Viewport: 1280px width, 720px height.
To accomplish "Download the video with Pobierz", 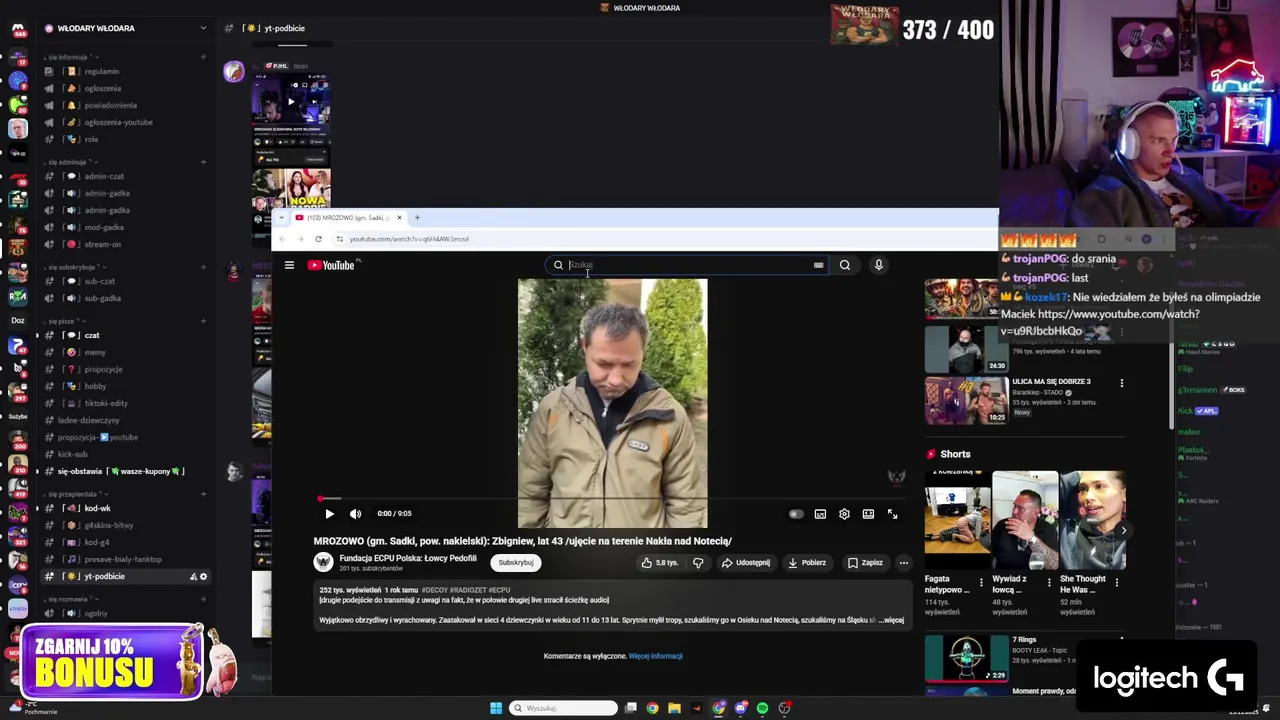I will pyautogui.click(x=806, y=563).
